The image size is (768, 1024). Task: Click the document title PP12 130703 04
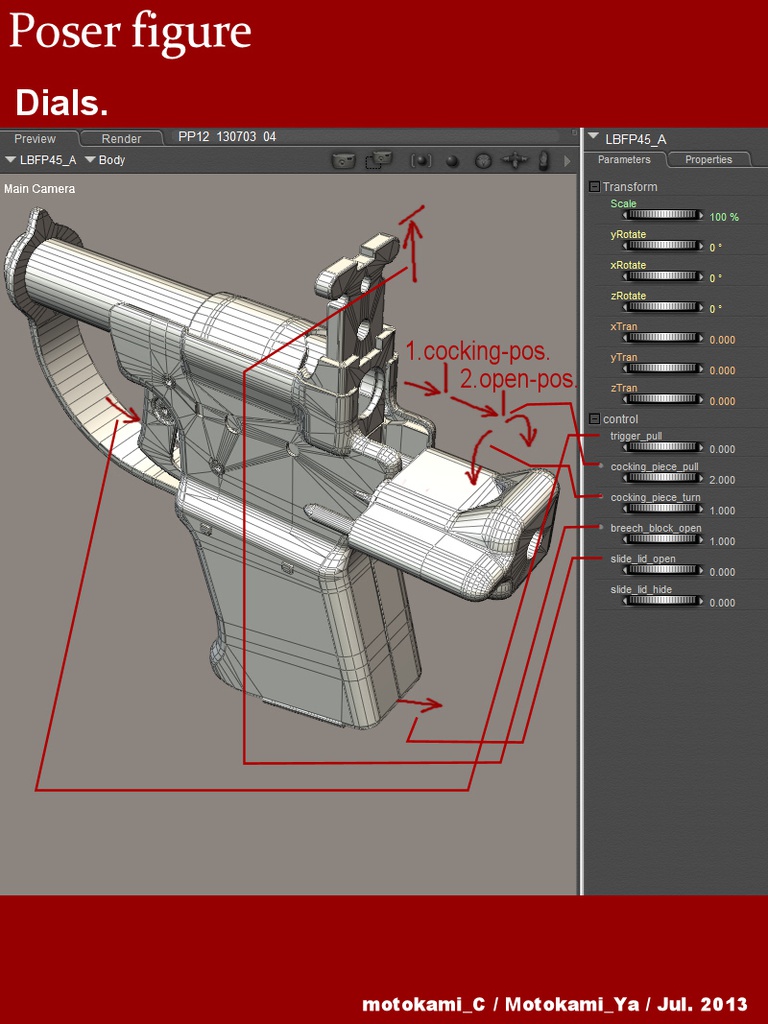[227, 136]
